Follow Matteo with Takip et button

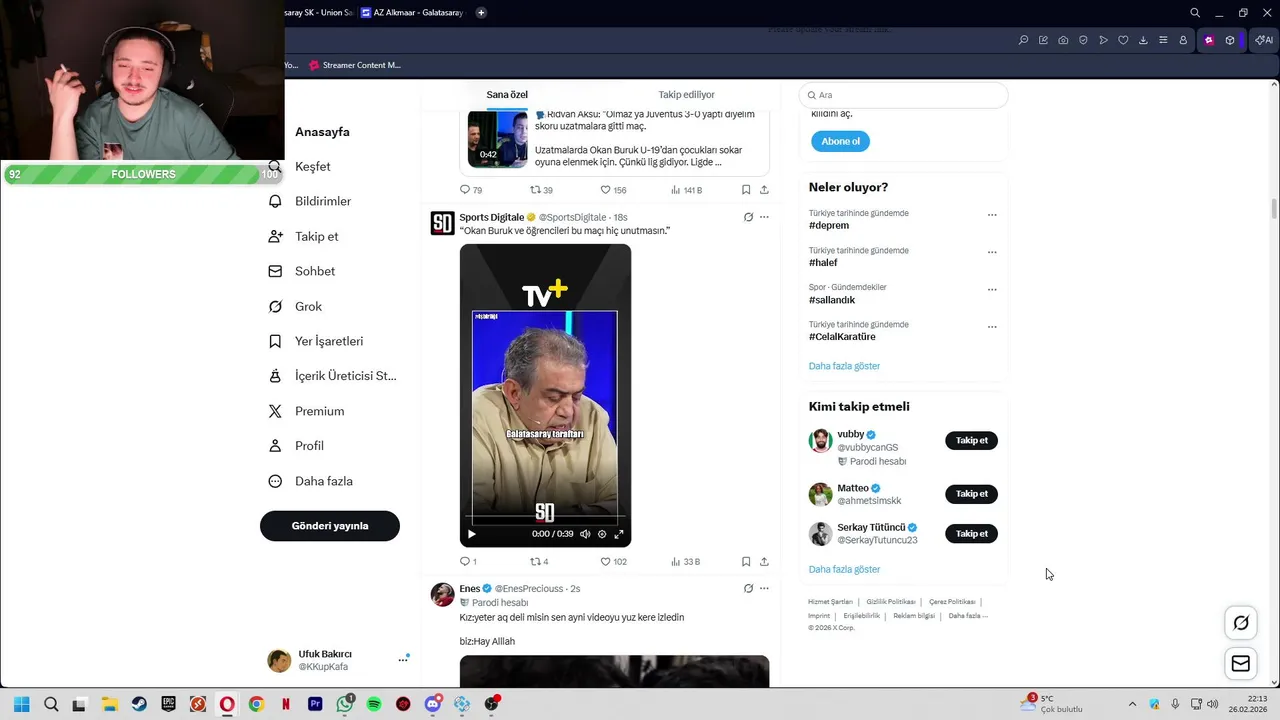click(x=971, y=494)
